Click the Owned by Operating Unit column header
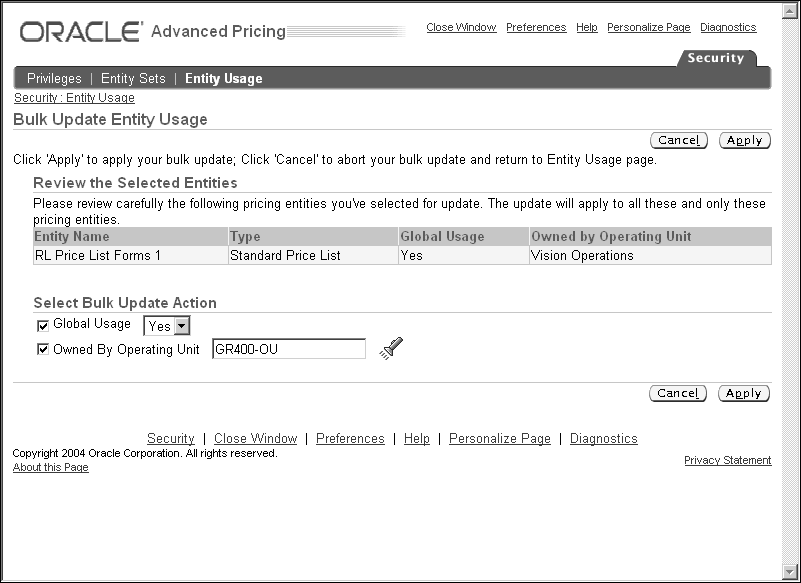Image resolution: width=801 pixels, height=583 pixels. 650,237
